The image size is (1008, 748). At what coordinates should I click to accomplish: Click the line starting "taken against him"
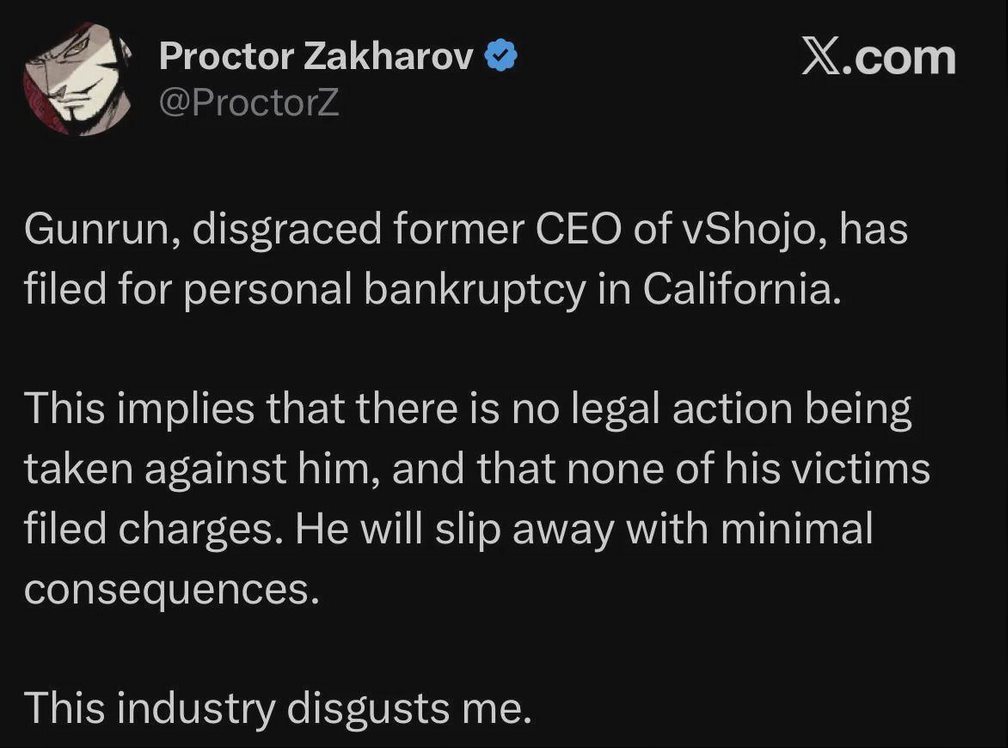click(476, 469)
